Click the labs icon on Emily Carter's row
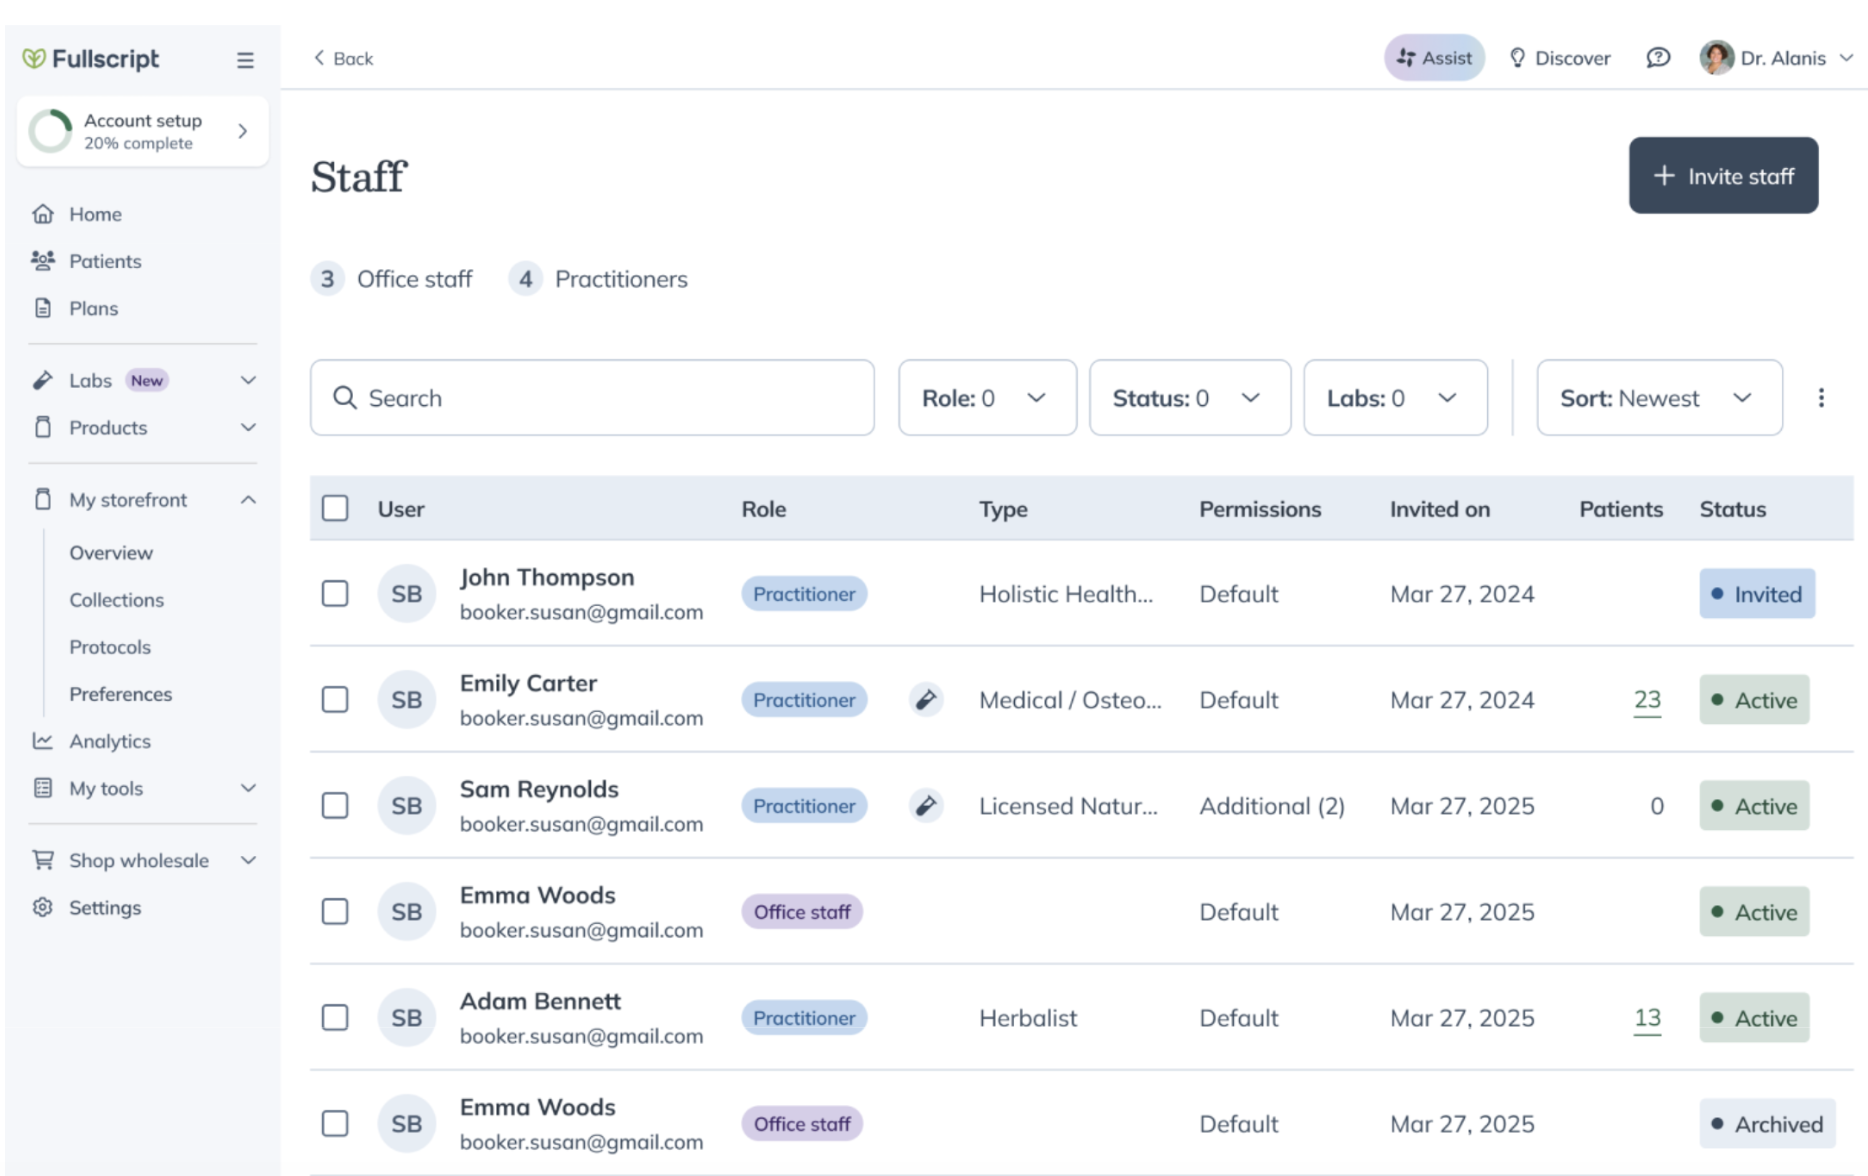The height and width of the screenshot is (1176, 1868). [926, 700]
